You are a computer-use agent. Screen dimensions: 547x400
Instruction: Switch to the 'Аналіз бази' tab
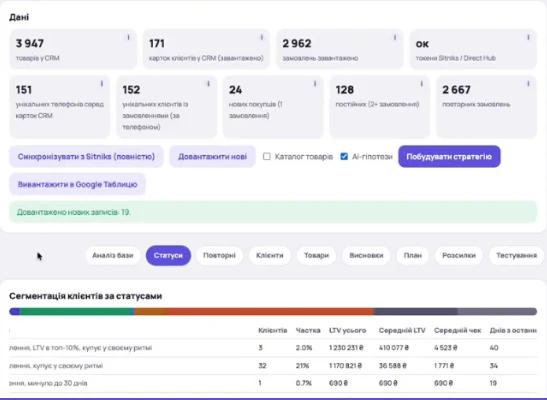point(113,255)
